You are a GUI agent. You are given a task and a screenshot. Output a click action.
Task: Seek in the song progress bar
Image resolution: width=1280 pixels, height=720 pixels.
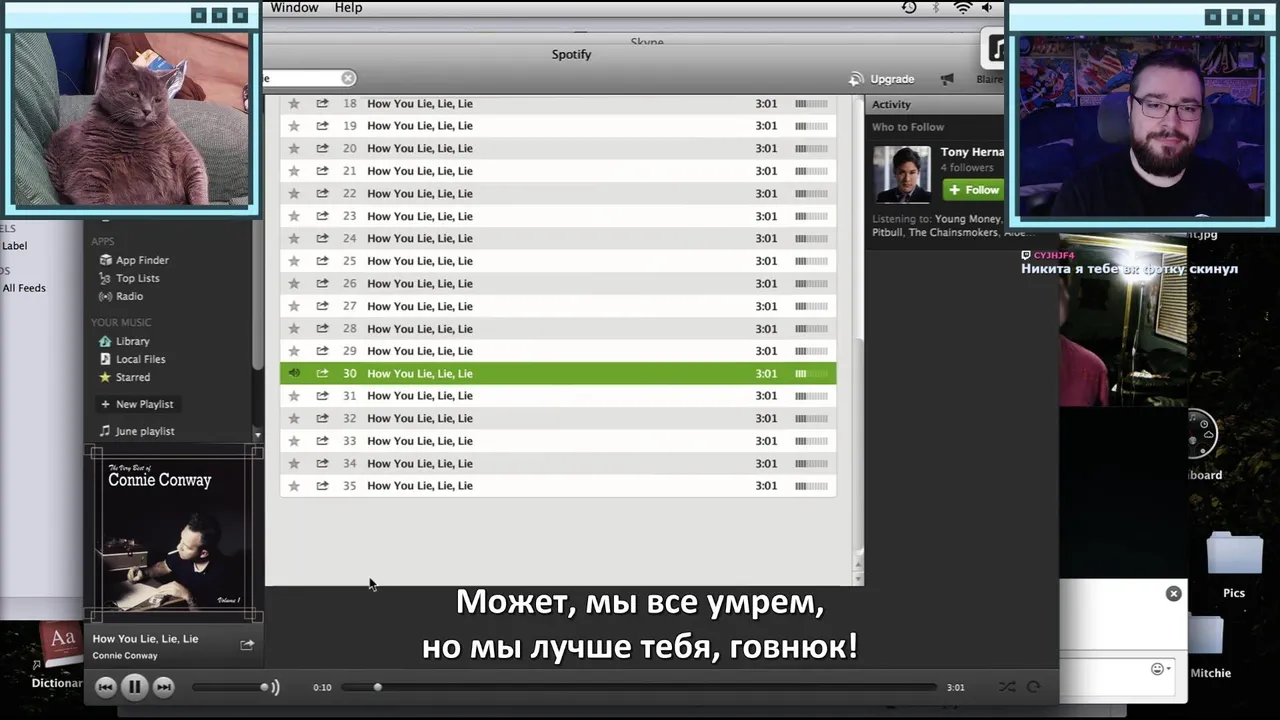point(640,687)
